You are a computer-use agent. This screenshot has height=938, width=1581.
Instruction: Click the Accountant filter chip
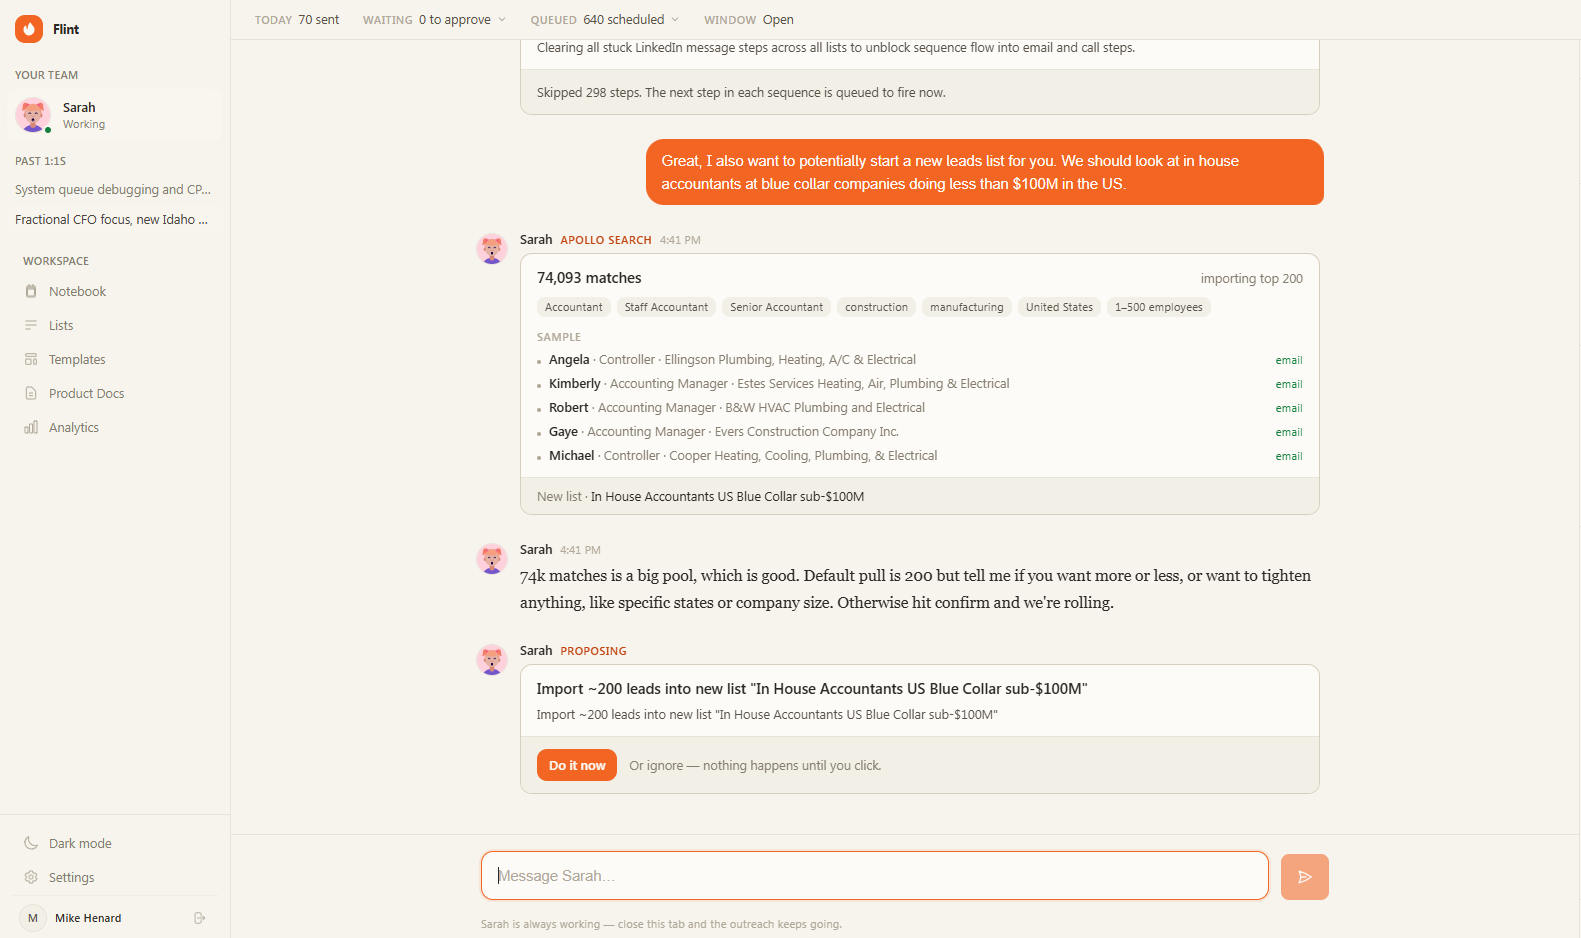click(574, 307)
